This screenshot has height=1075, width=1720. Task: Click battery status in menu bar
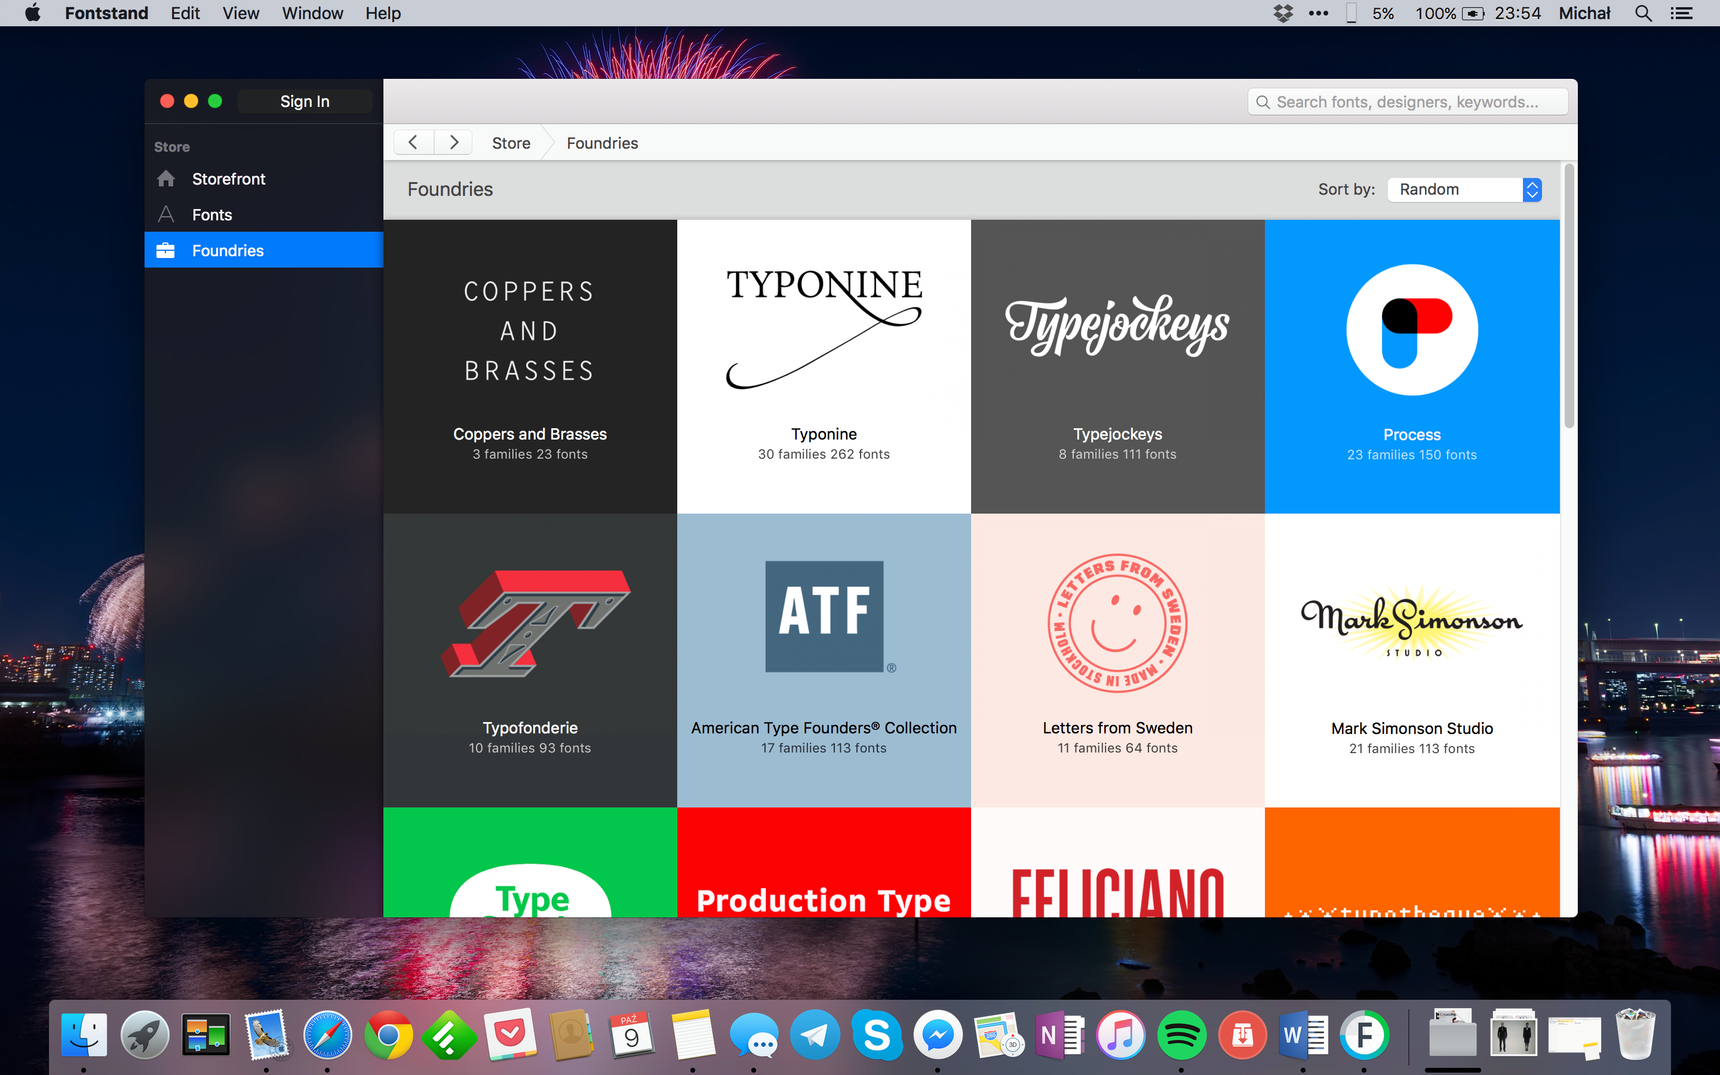(1449, 13)
